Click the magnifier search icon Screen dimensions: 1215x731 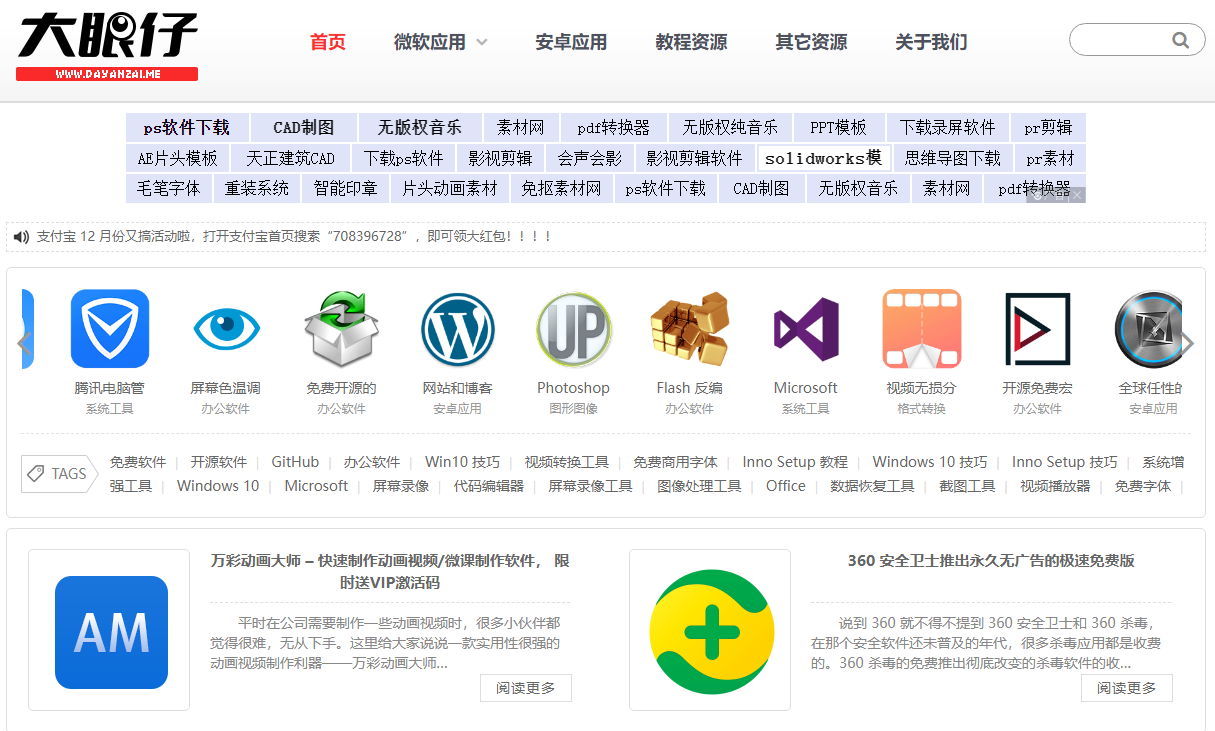[1181, 41]
